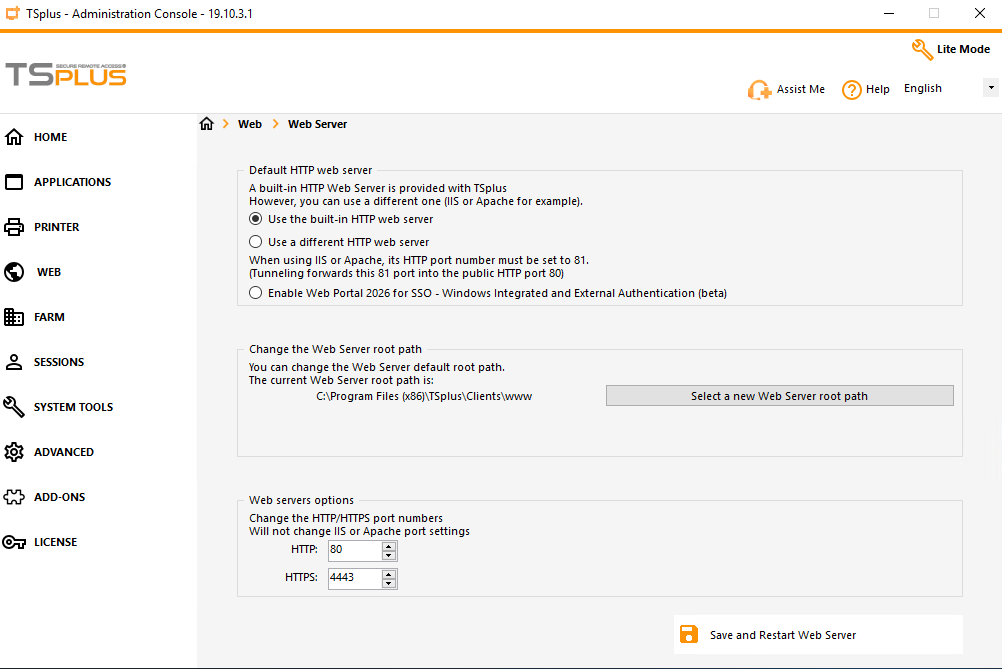This screenshot has height=669, width=1002.
Task: Decrease the HTTPS port using the stepper
Action: tap(388, 582)
